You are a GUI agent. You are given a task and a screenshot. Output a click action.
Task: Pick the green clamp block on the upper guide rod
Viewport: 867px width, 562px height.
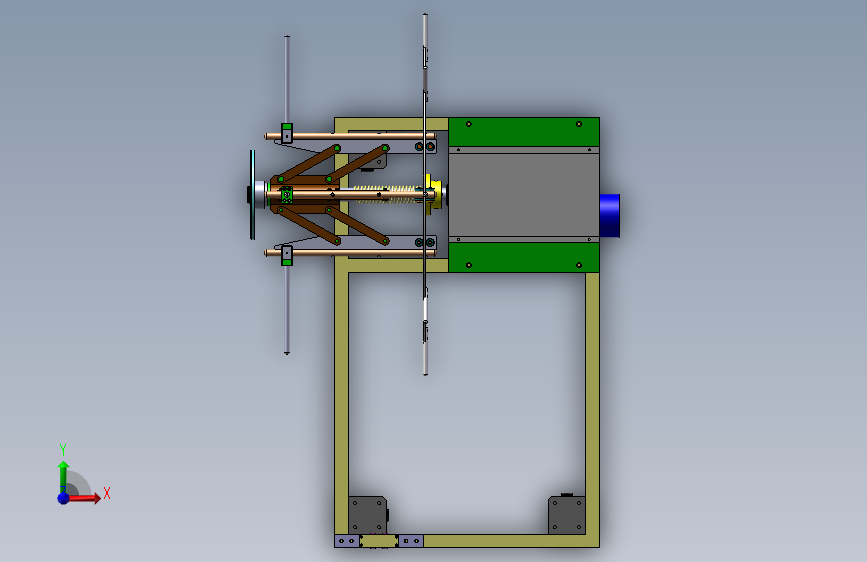point(287,133)
